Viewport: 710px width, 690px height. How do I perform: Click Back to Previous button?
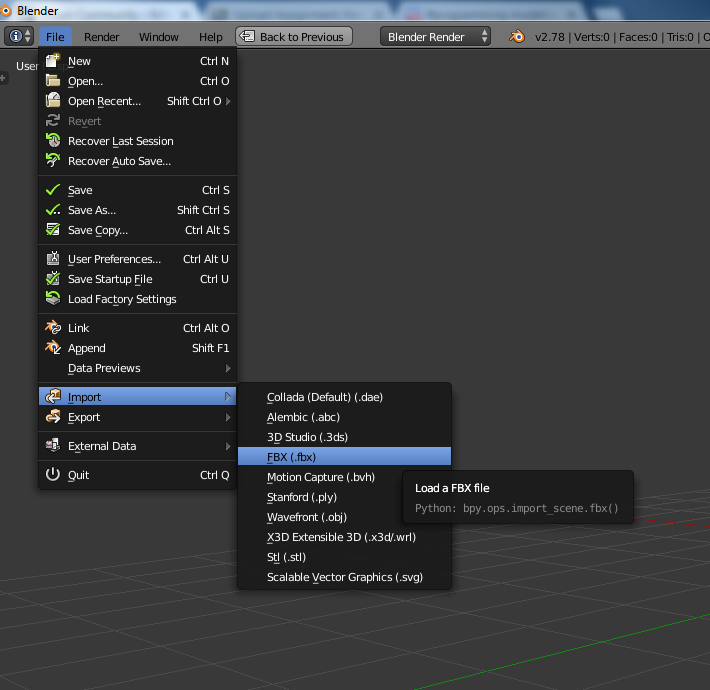294,37
